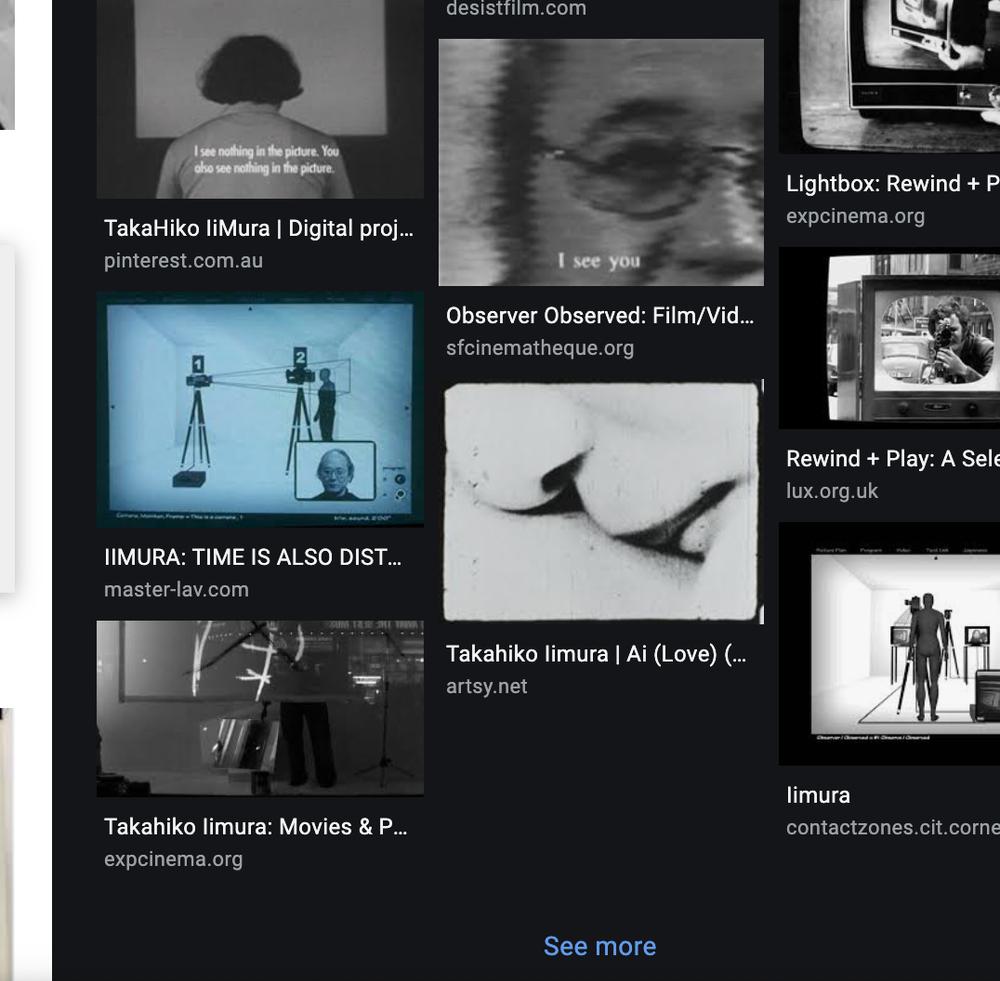This screenshot has width=1000, height=981.
Task: Open the Ai (Love) ink image thumbnail
Action: 601,501
